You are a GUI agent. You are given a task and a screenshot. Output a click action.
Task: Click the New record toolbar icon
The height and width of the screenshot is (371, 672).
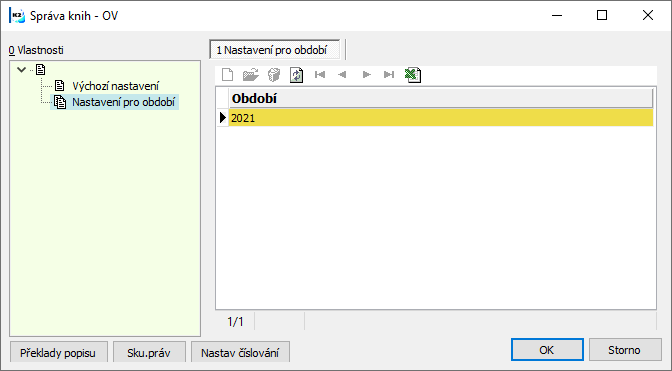pyautogui.click(x=228, y=75)
